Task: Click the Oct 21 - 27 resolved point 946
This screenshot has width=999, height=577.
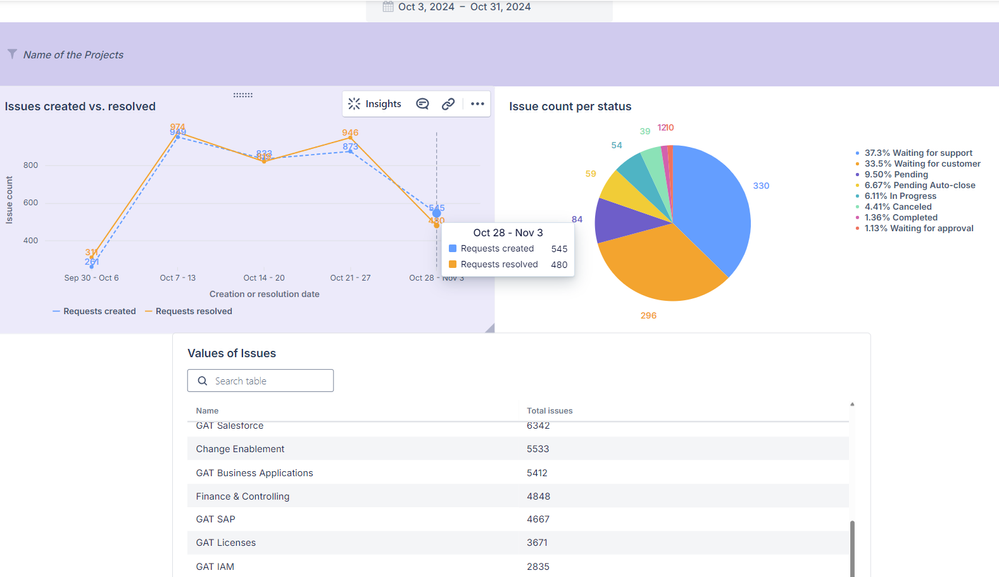Action: point(350,138)
